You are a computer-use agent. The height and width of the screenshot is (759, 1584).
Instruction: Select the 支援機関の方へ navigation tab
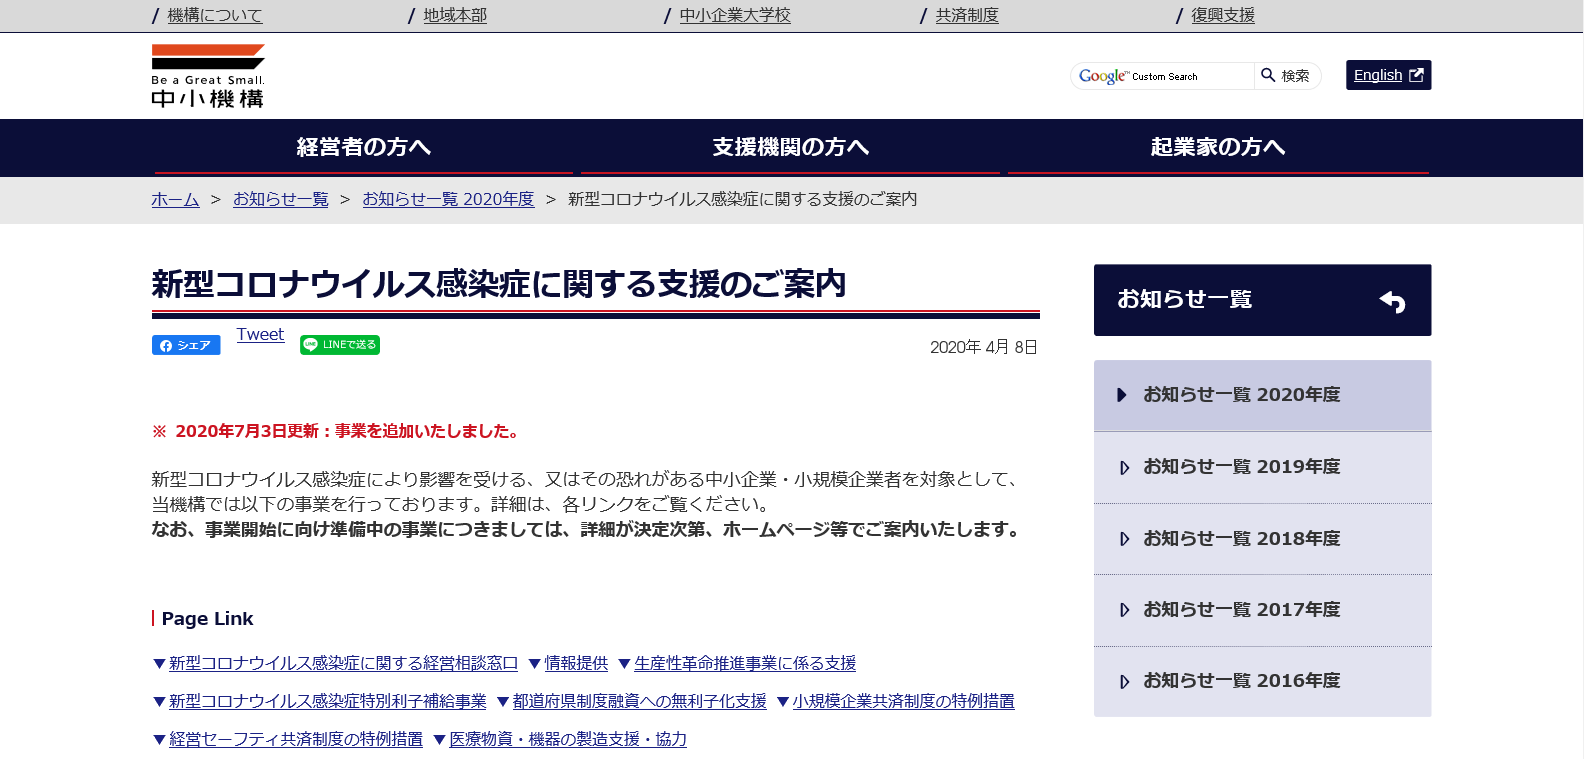[790, 147]
